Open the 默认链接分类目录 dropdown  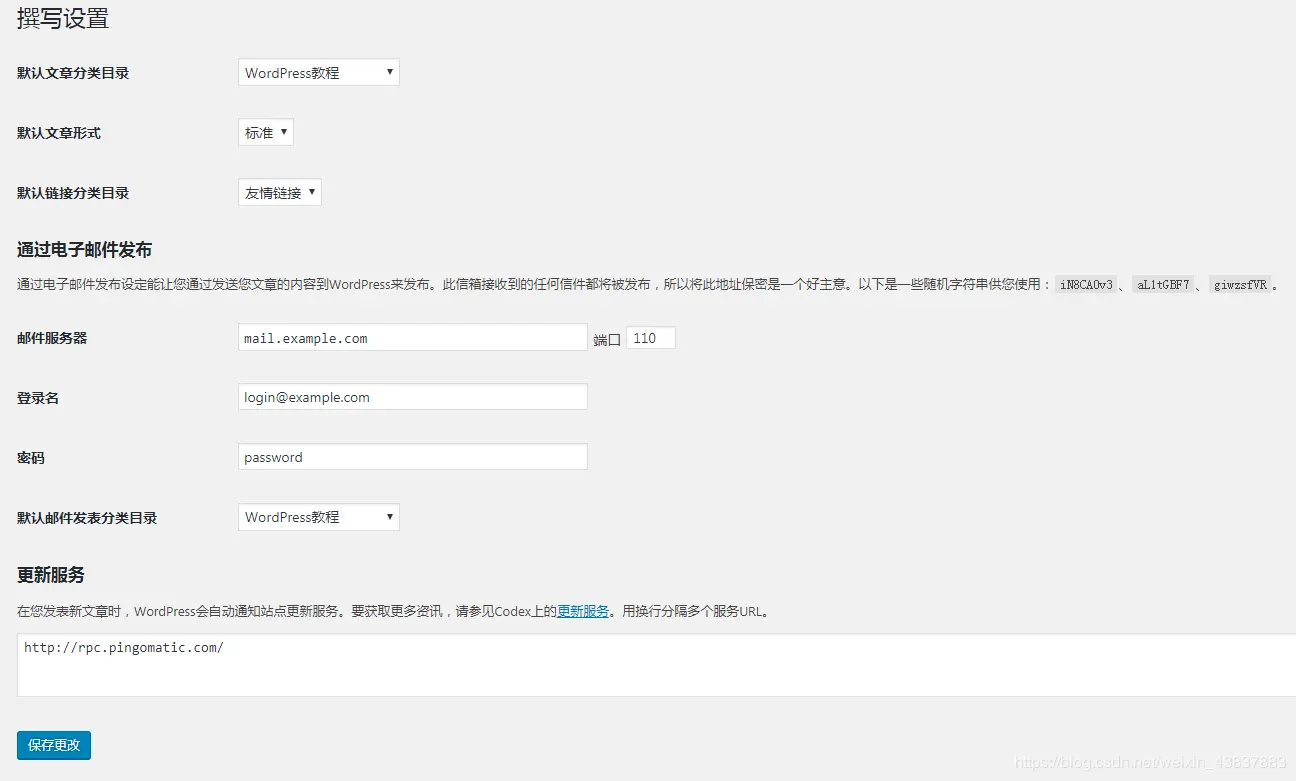279,192
